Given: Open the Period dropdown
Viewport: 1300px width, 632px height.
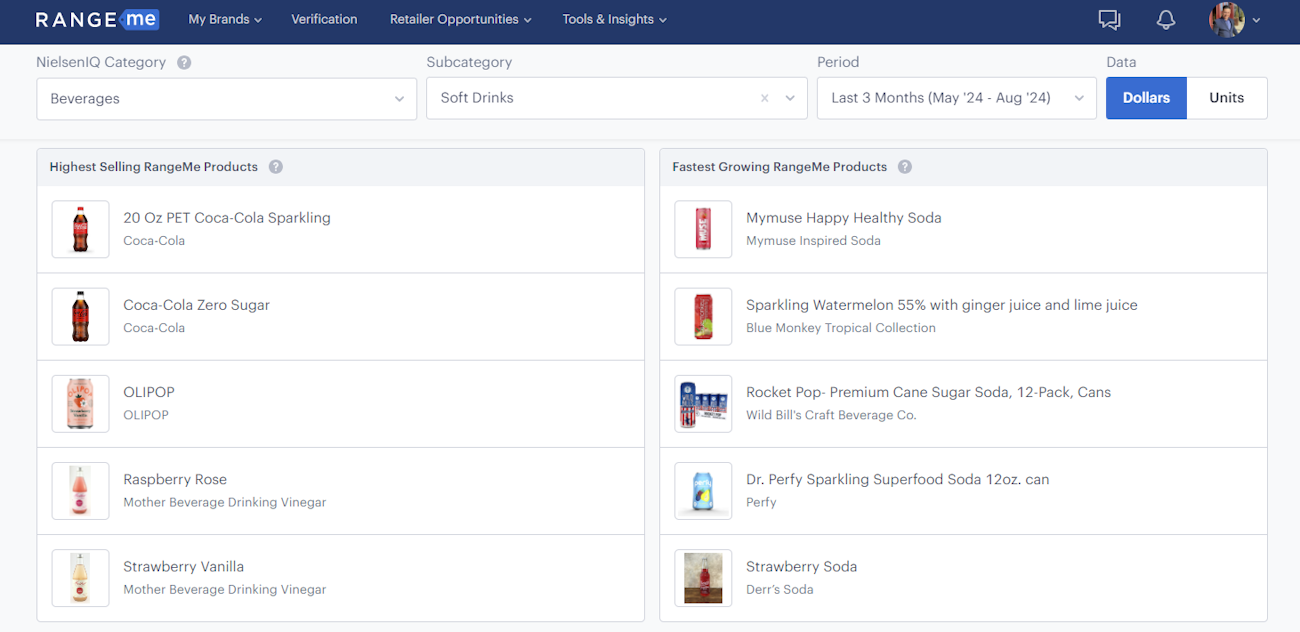Looking at the screenshot, I should tap(1079, 99).
